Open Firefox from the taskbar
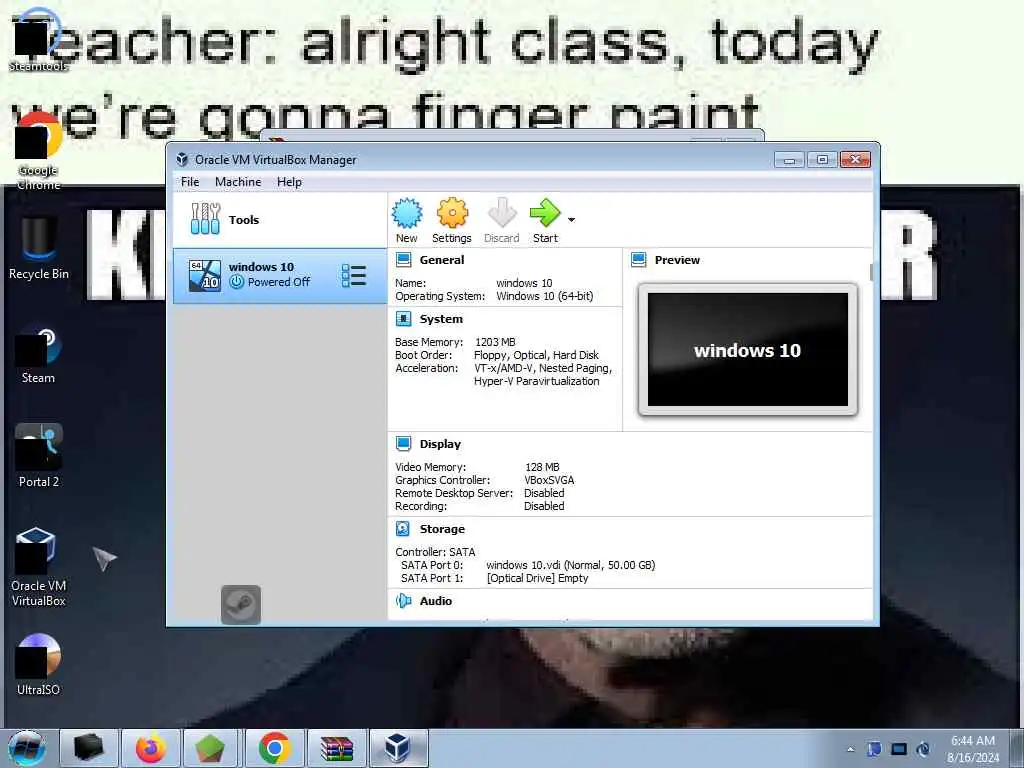The image size is (1024, 768). [151, 748]
